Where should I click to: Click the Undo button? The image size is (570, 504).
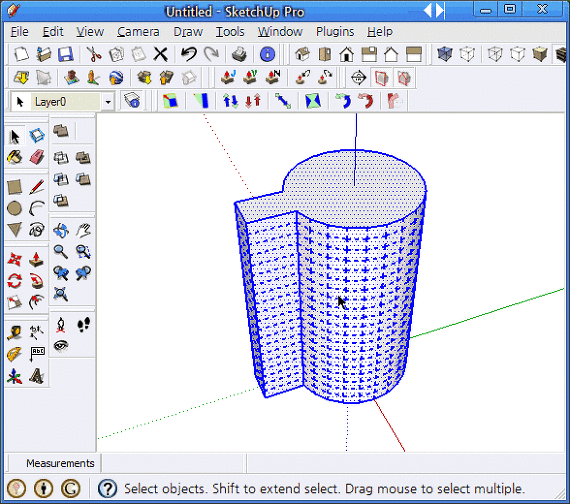(x=189, y=55)
